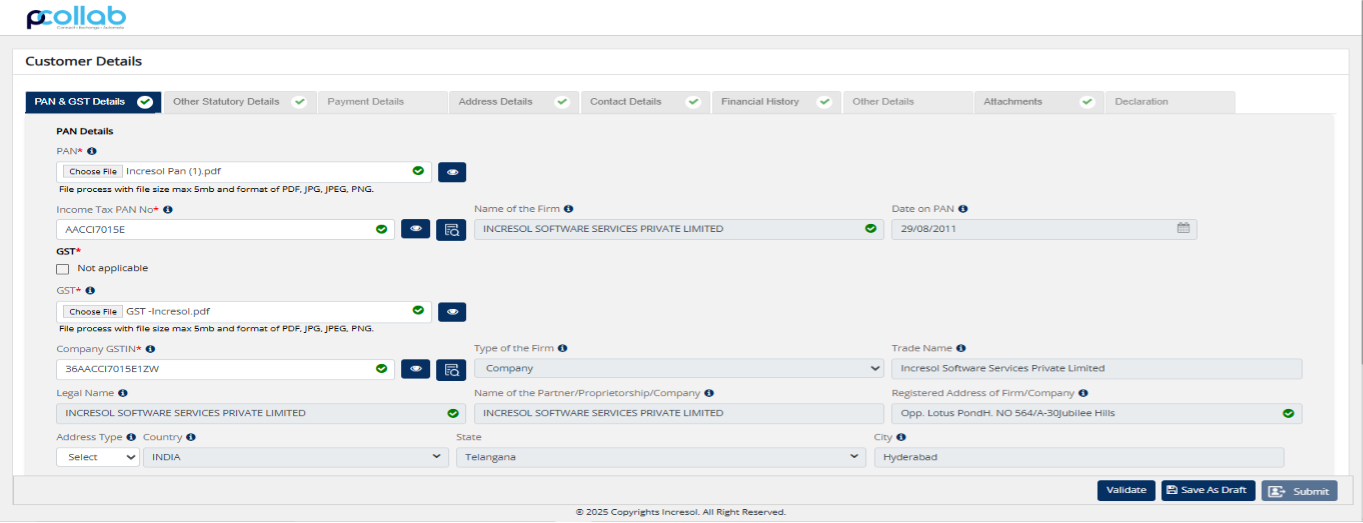Click the Legal Name field

pyautogui.click(x=261, y=413)
